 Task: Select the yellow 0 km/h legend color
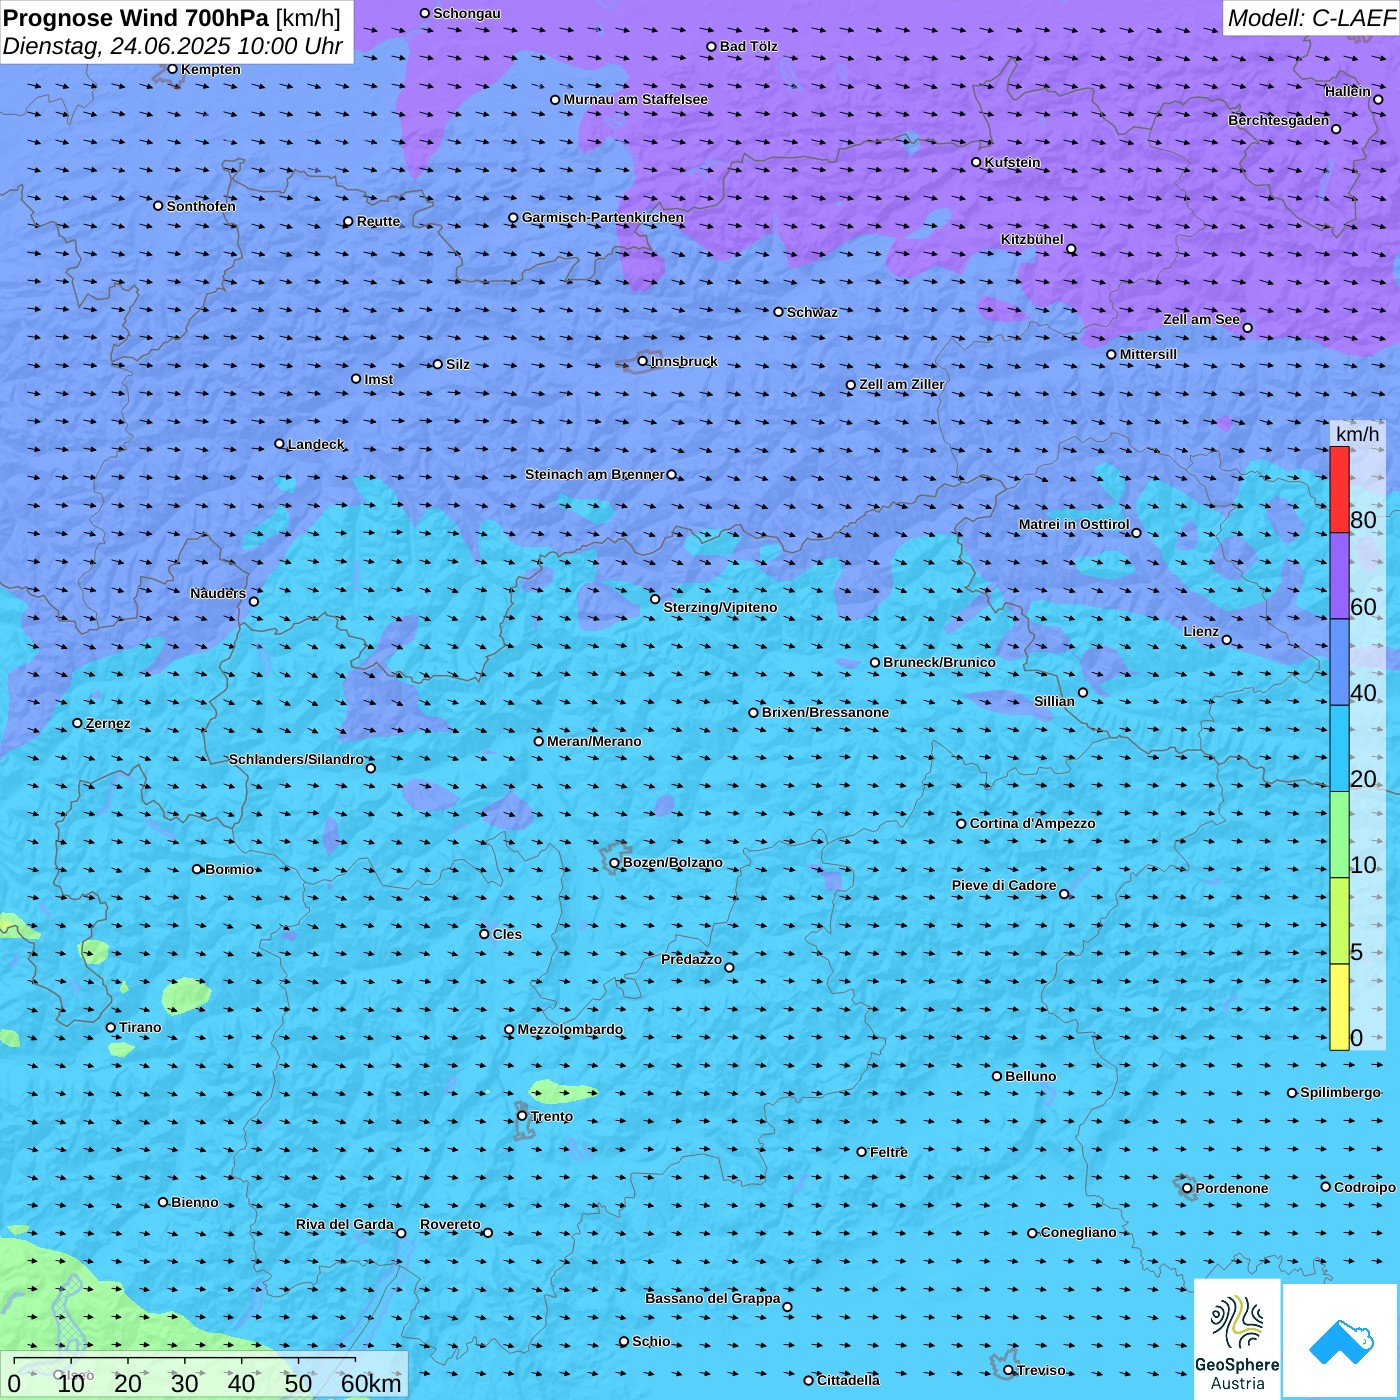(1339, 1007)
